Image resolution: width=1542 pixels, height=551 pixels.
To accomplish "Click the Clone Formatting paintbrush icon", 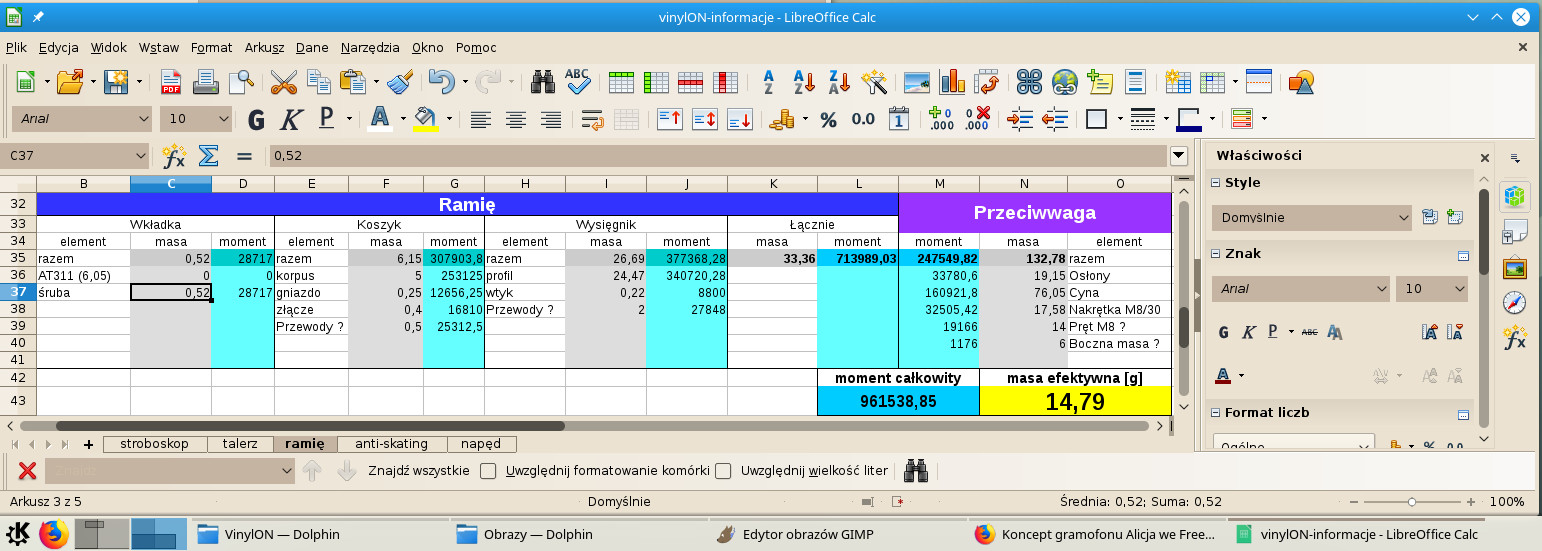I will click(400, 82).
